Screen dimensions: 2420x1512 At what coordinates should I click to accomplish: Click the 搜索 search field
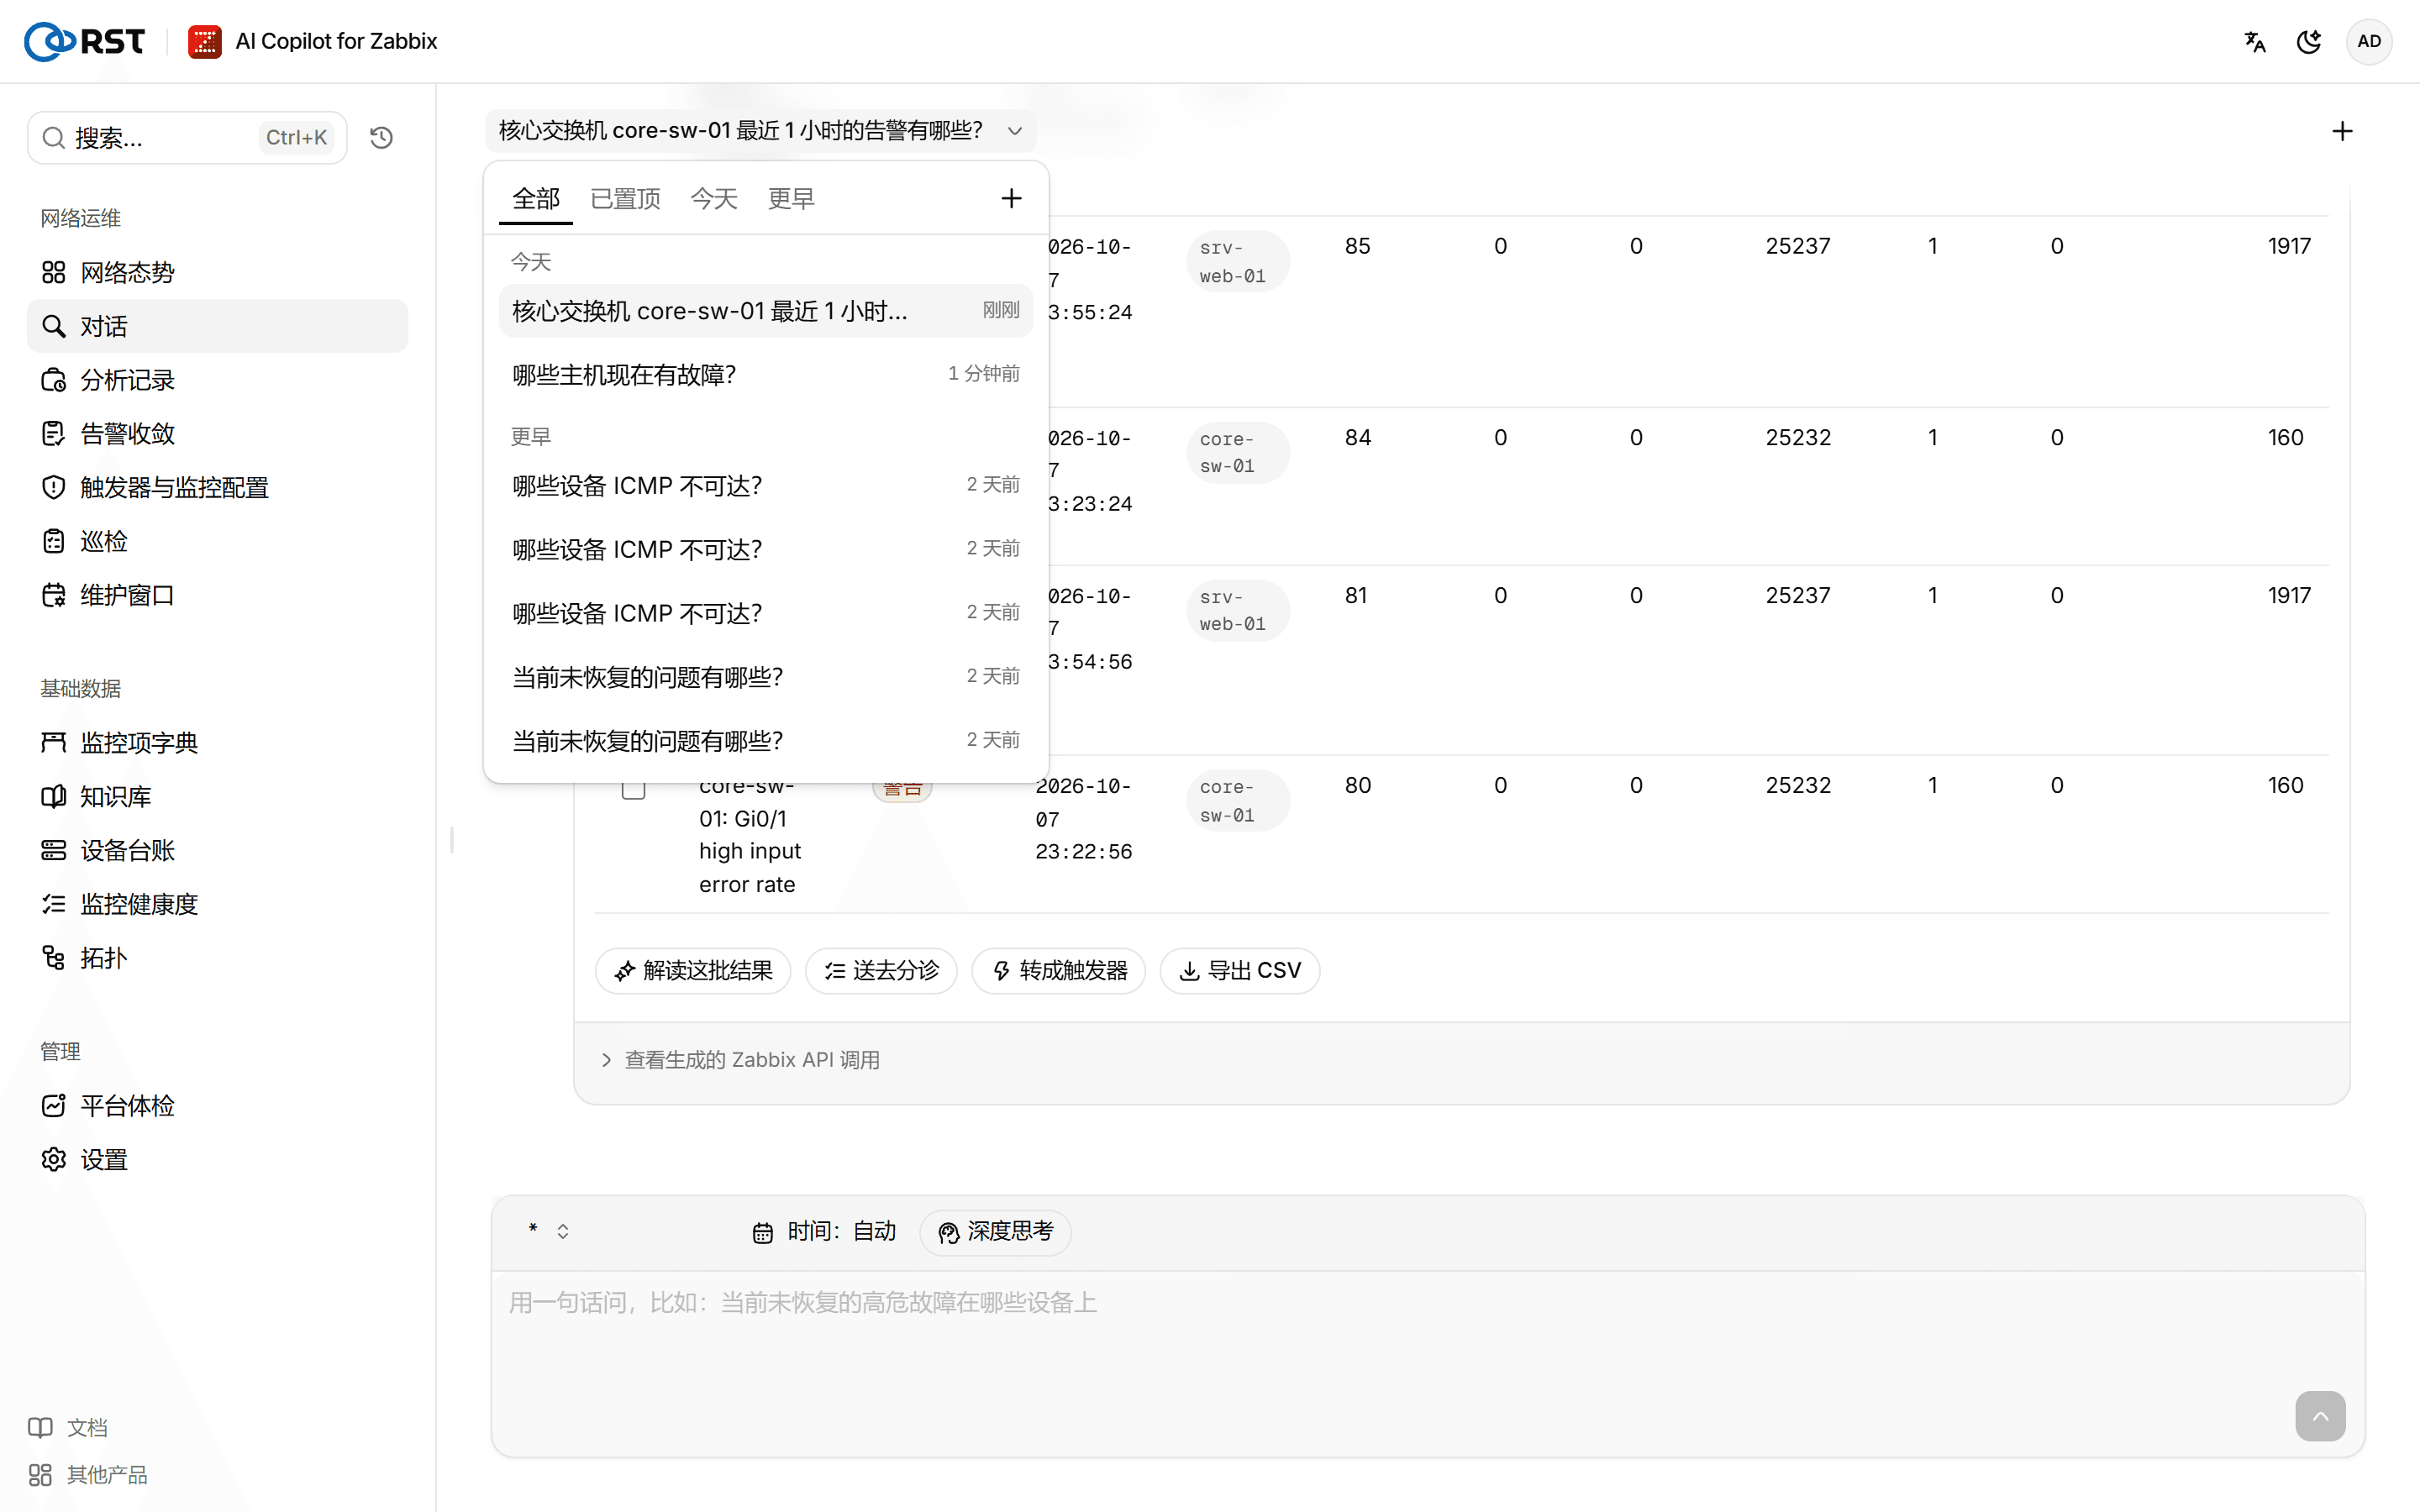pos(187,137)
